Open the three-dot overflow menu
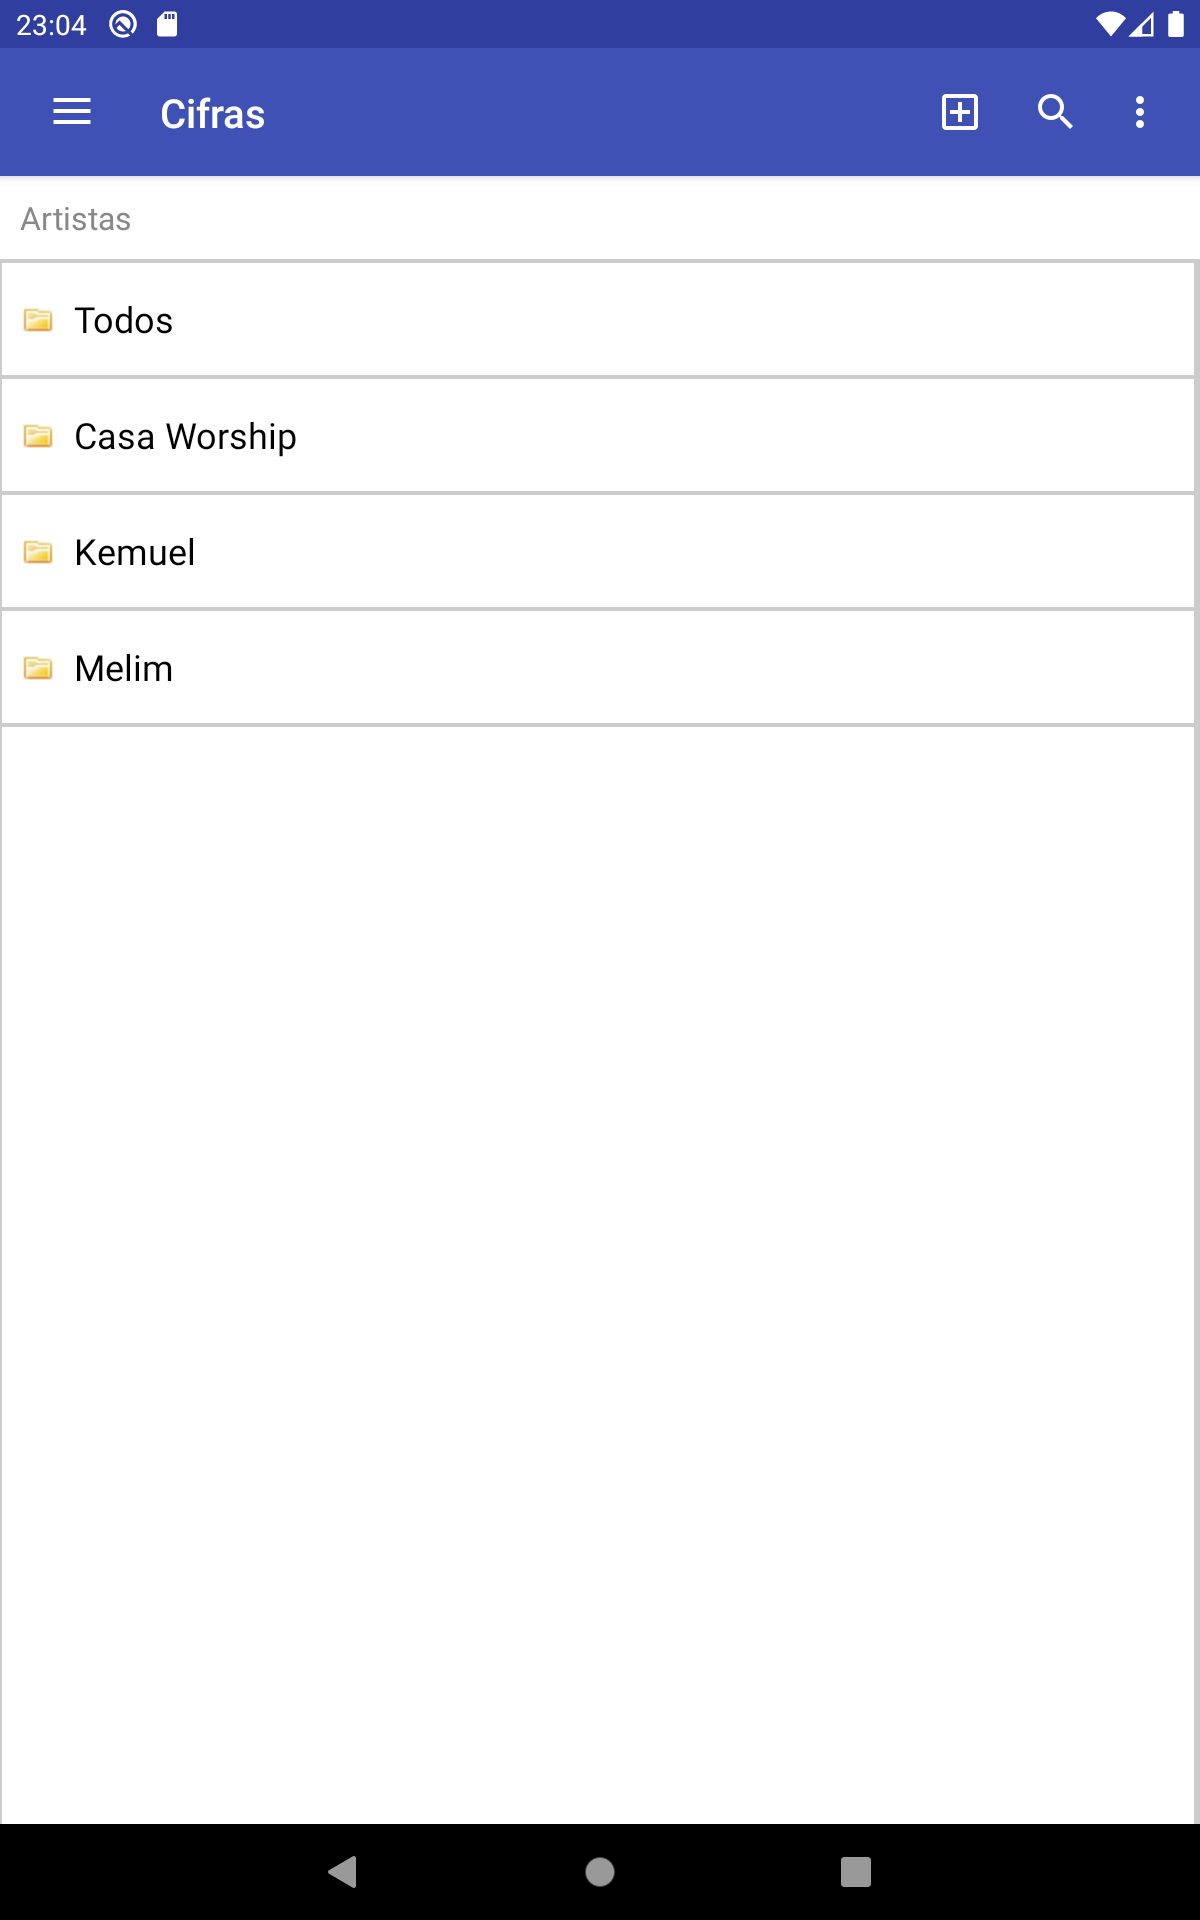 [x=1140, y=112]
